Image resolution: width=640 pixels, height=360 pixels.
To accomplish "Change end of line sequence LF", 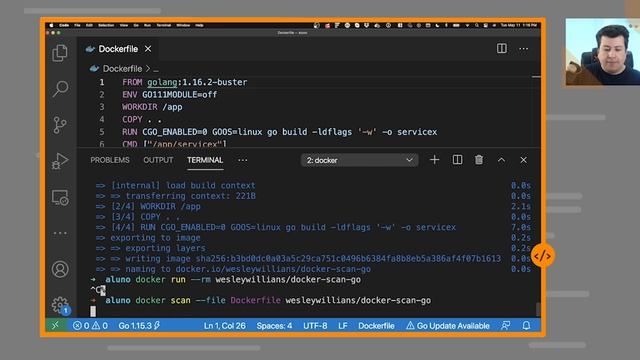I will pos(343,326).
